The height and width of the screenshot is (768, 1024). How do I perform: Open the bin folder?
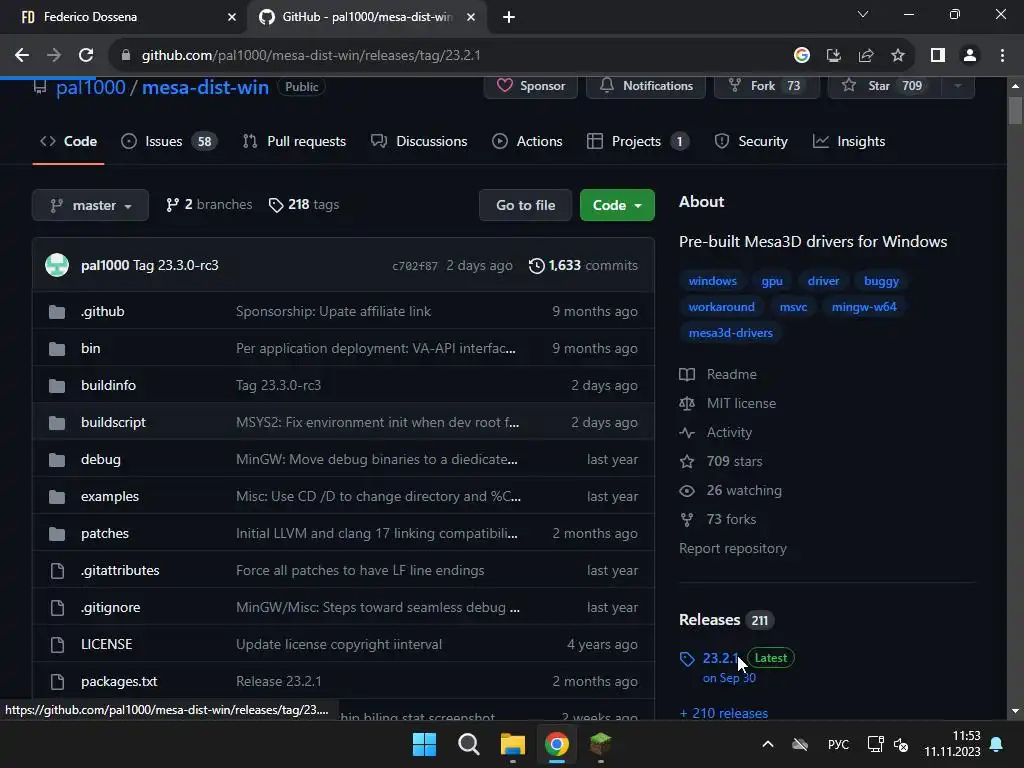pyautogui.click(x=91, y=348)
